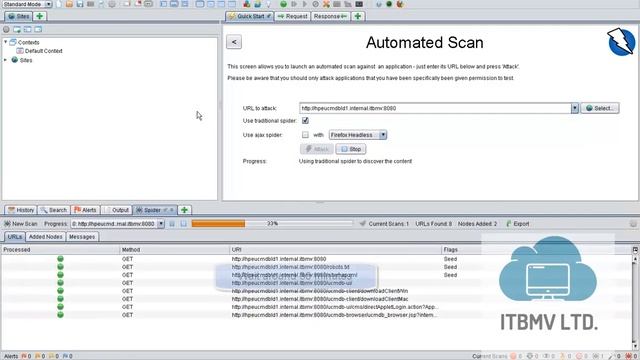This screenshot has height=360, width=640.
Task: Switch to the Request tab
Action: click(292, 16)
